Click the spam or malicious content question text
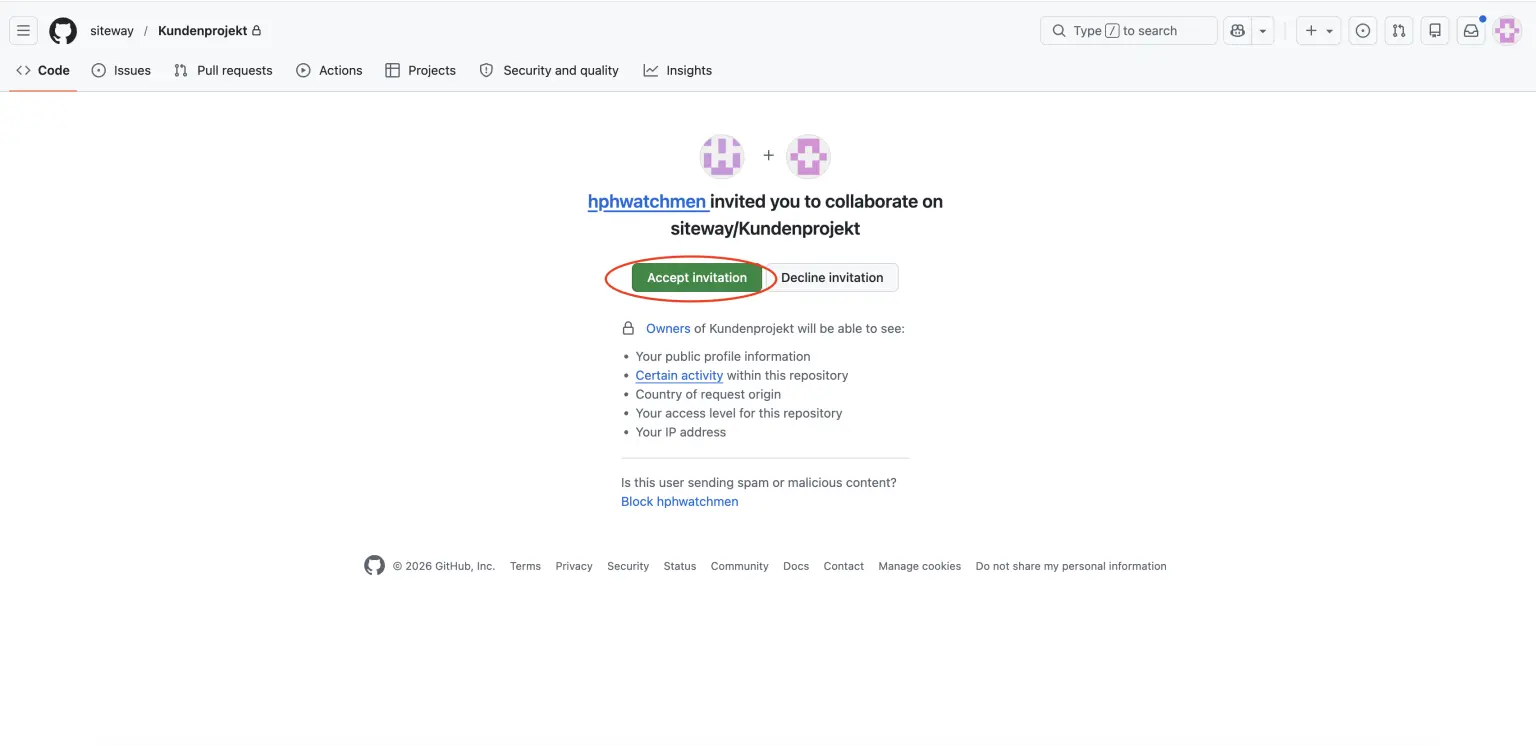This screenshot has height=746, width=1536. tap(759, 482)
